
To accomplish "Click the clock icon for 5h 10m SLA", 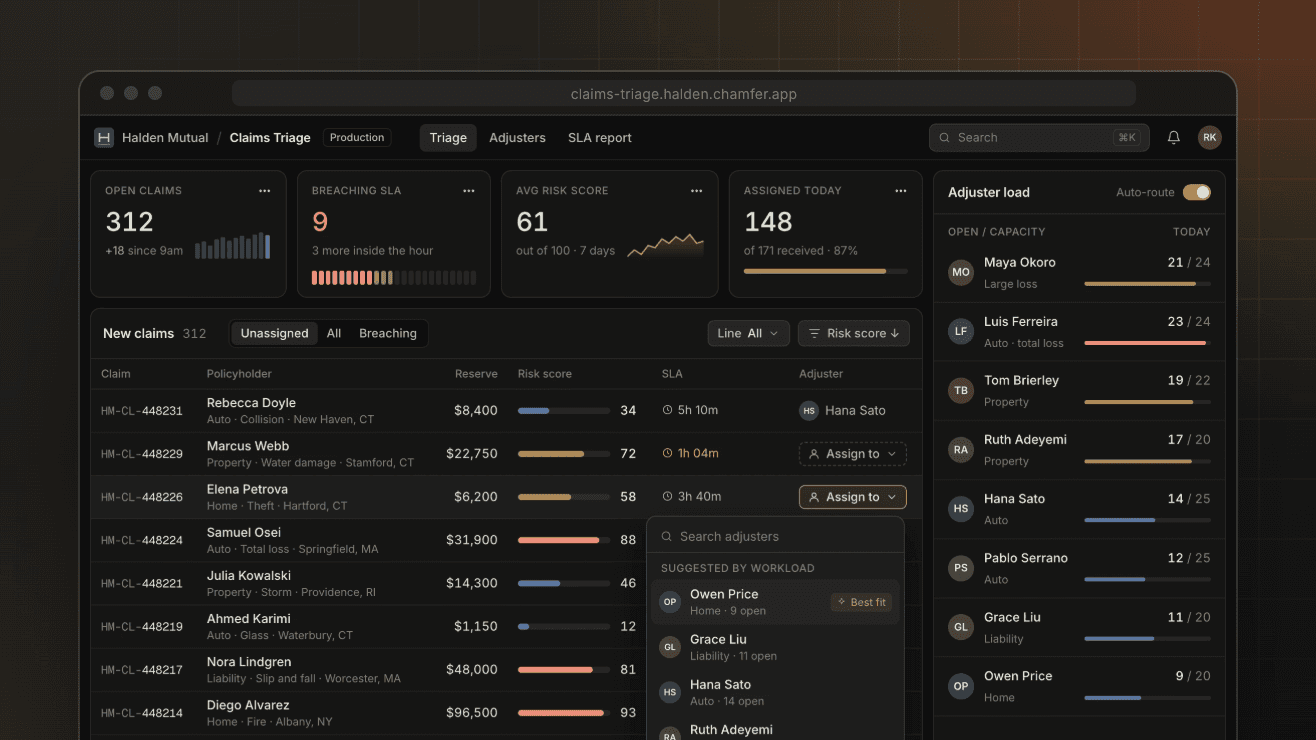I will [x=667, y=410].
